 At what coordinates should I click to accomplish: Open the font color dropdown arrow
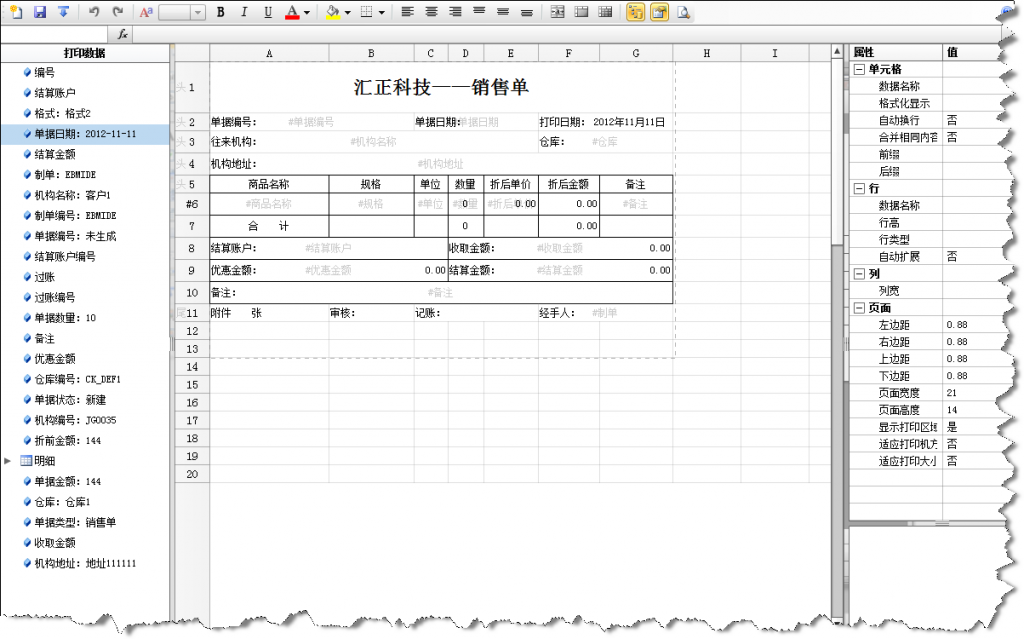tap(306, 12)
